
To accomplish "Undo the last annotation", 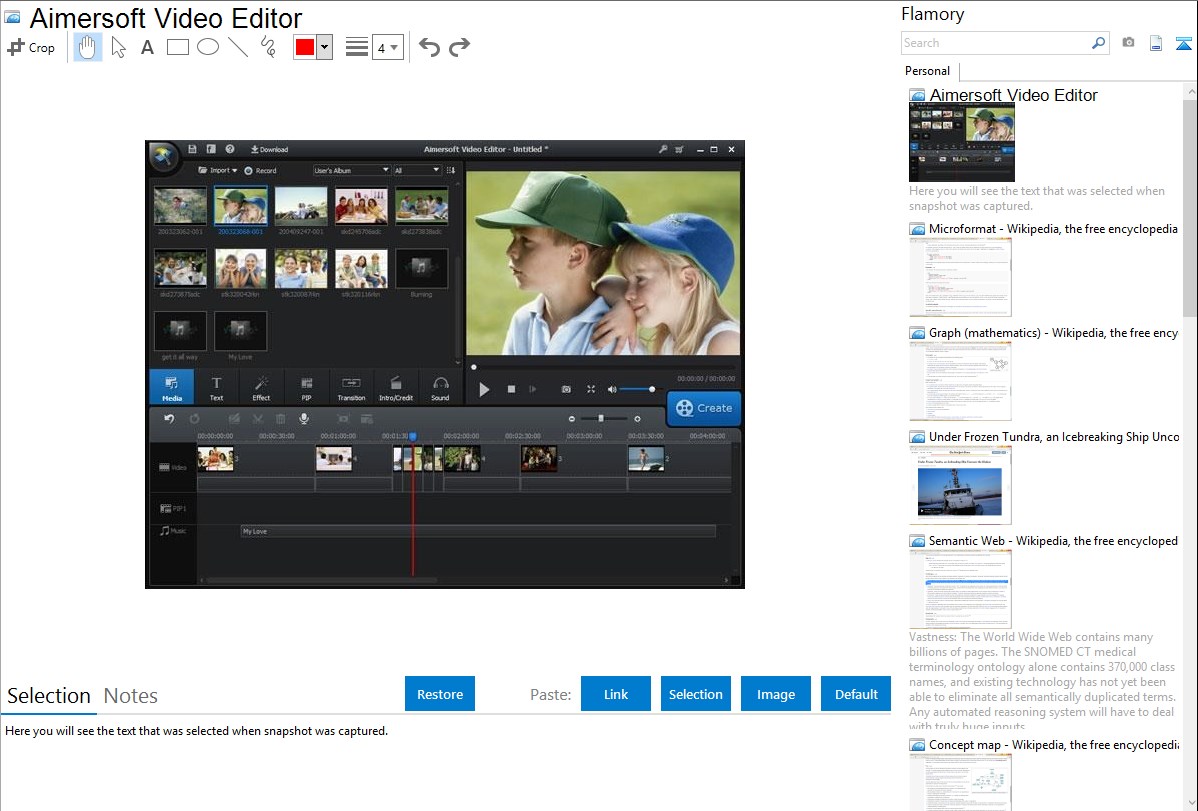I will (429, 47).
